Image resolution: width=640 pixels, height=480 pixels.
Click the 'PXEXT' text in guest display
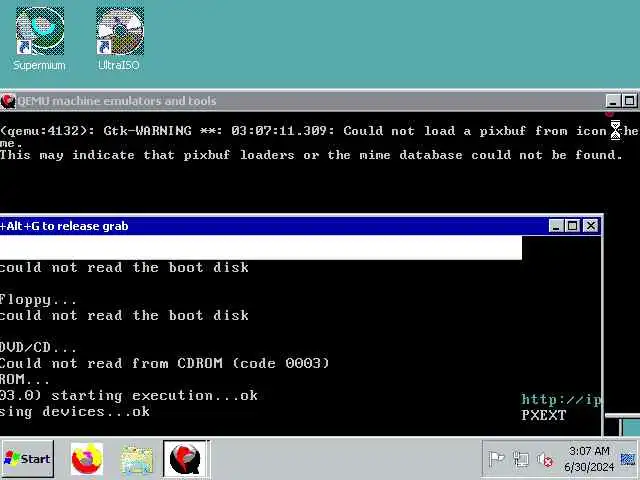(544, 415)
